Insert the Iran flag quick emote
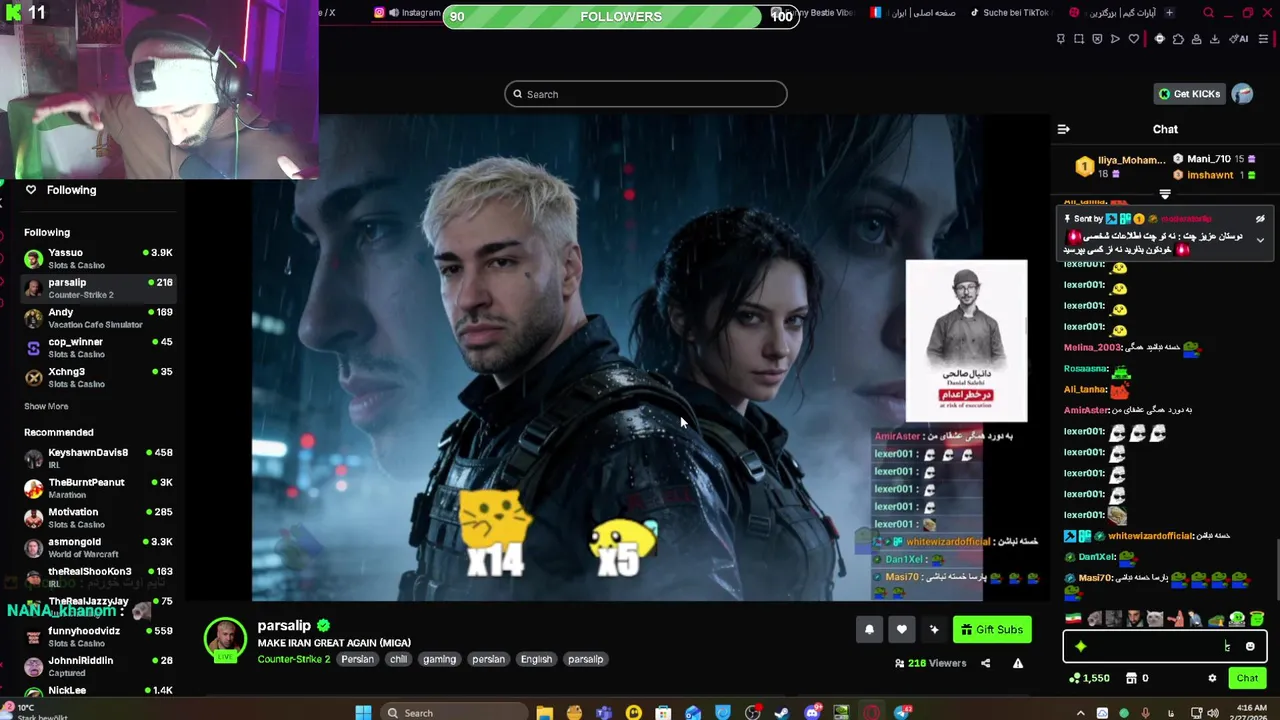This screenshot has width=1280, height=720. point(1073,619)
